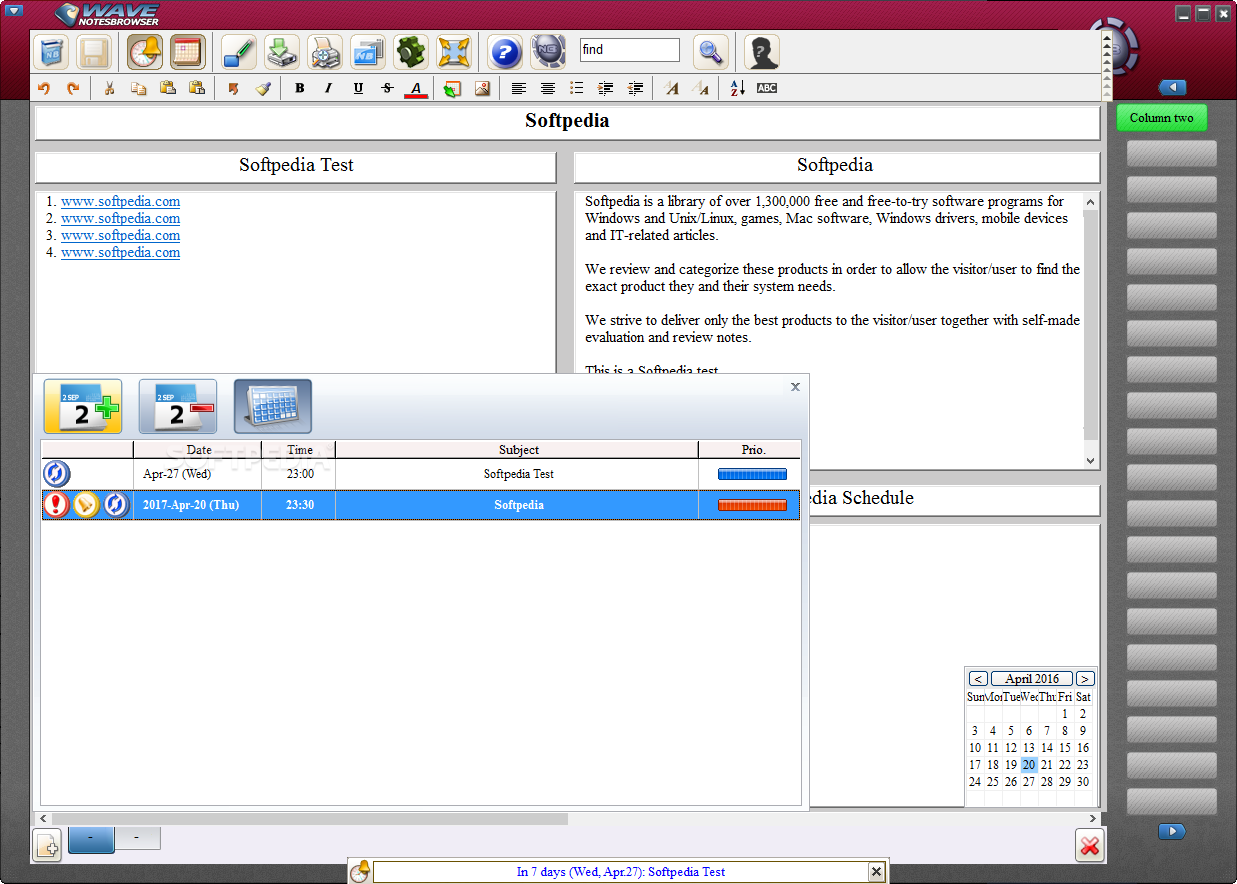This screenshot has height=884, width=1237.
Task: Toggle italic formatting
Action: pos(328,88)
